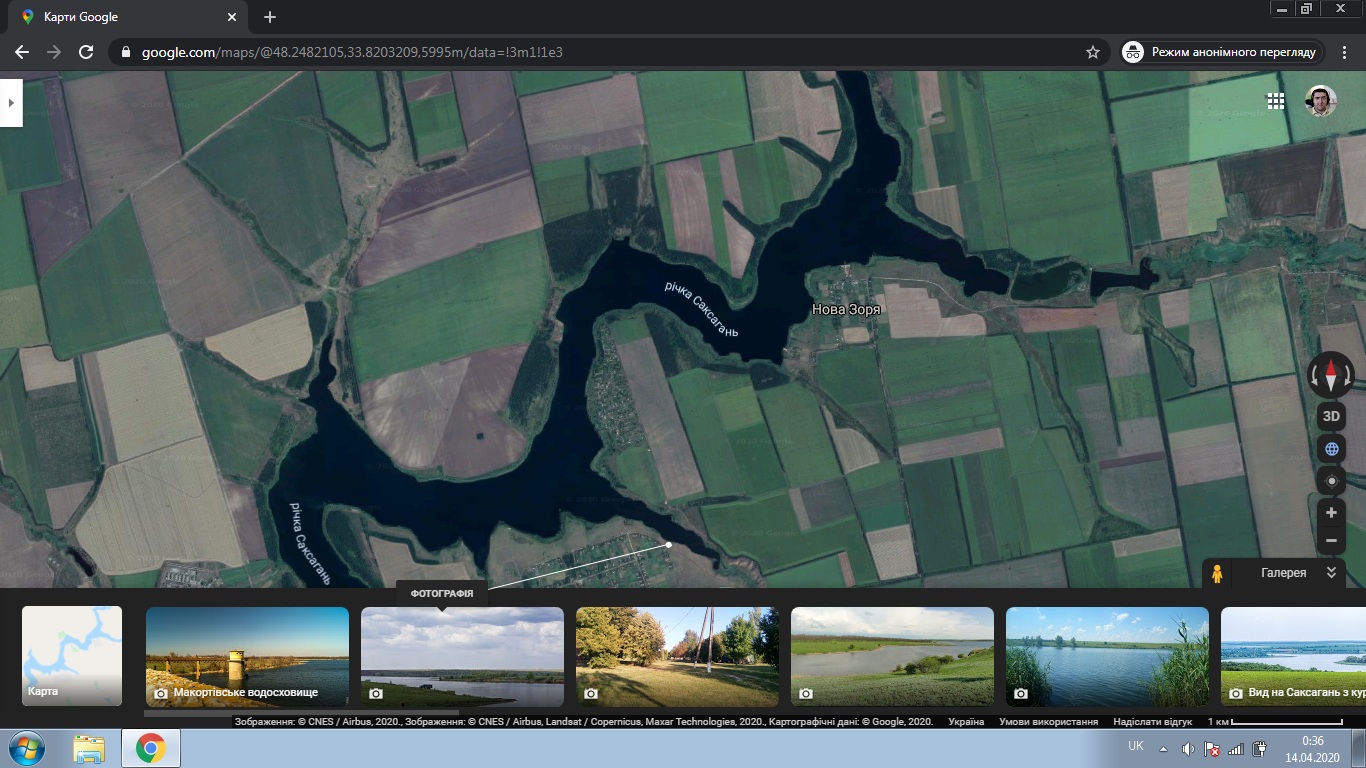Switch to Карта map view

coord(72,656)
